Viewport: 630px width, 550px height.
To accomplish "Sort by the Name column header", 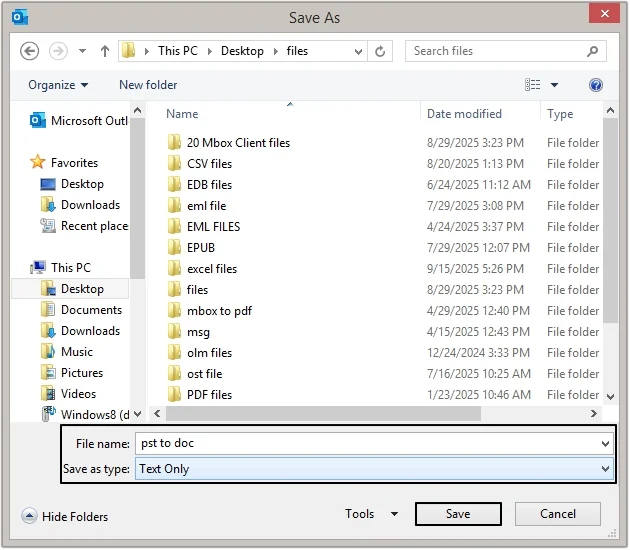I will [x=182, y=114].
